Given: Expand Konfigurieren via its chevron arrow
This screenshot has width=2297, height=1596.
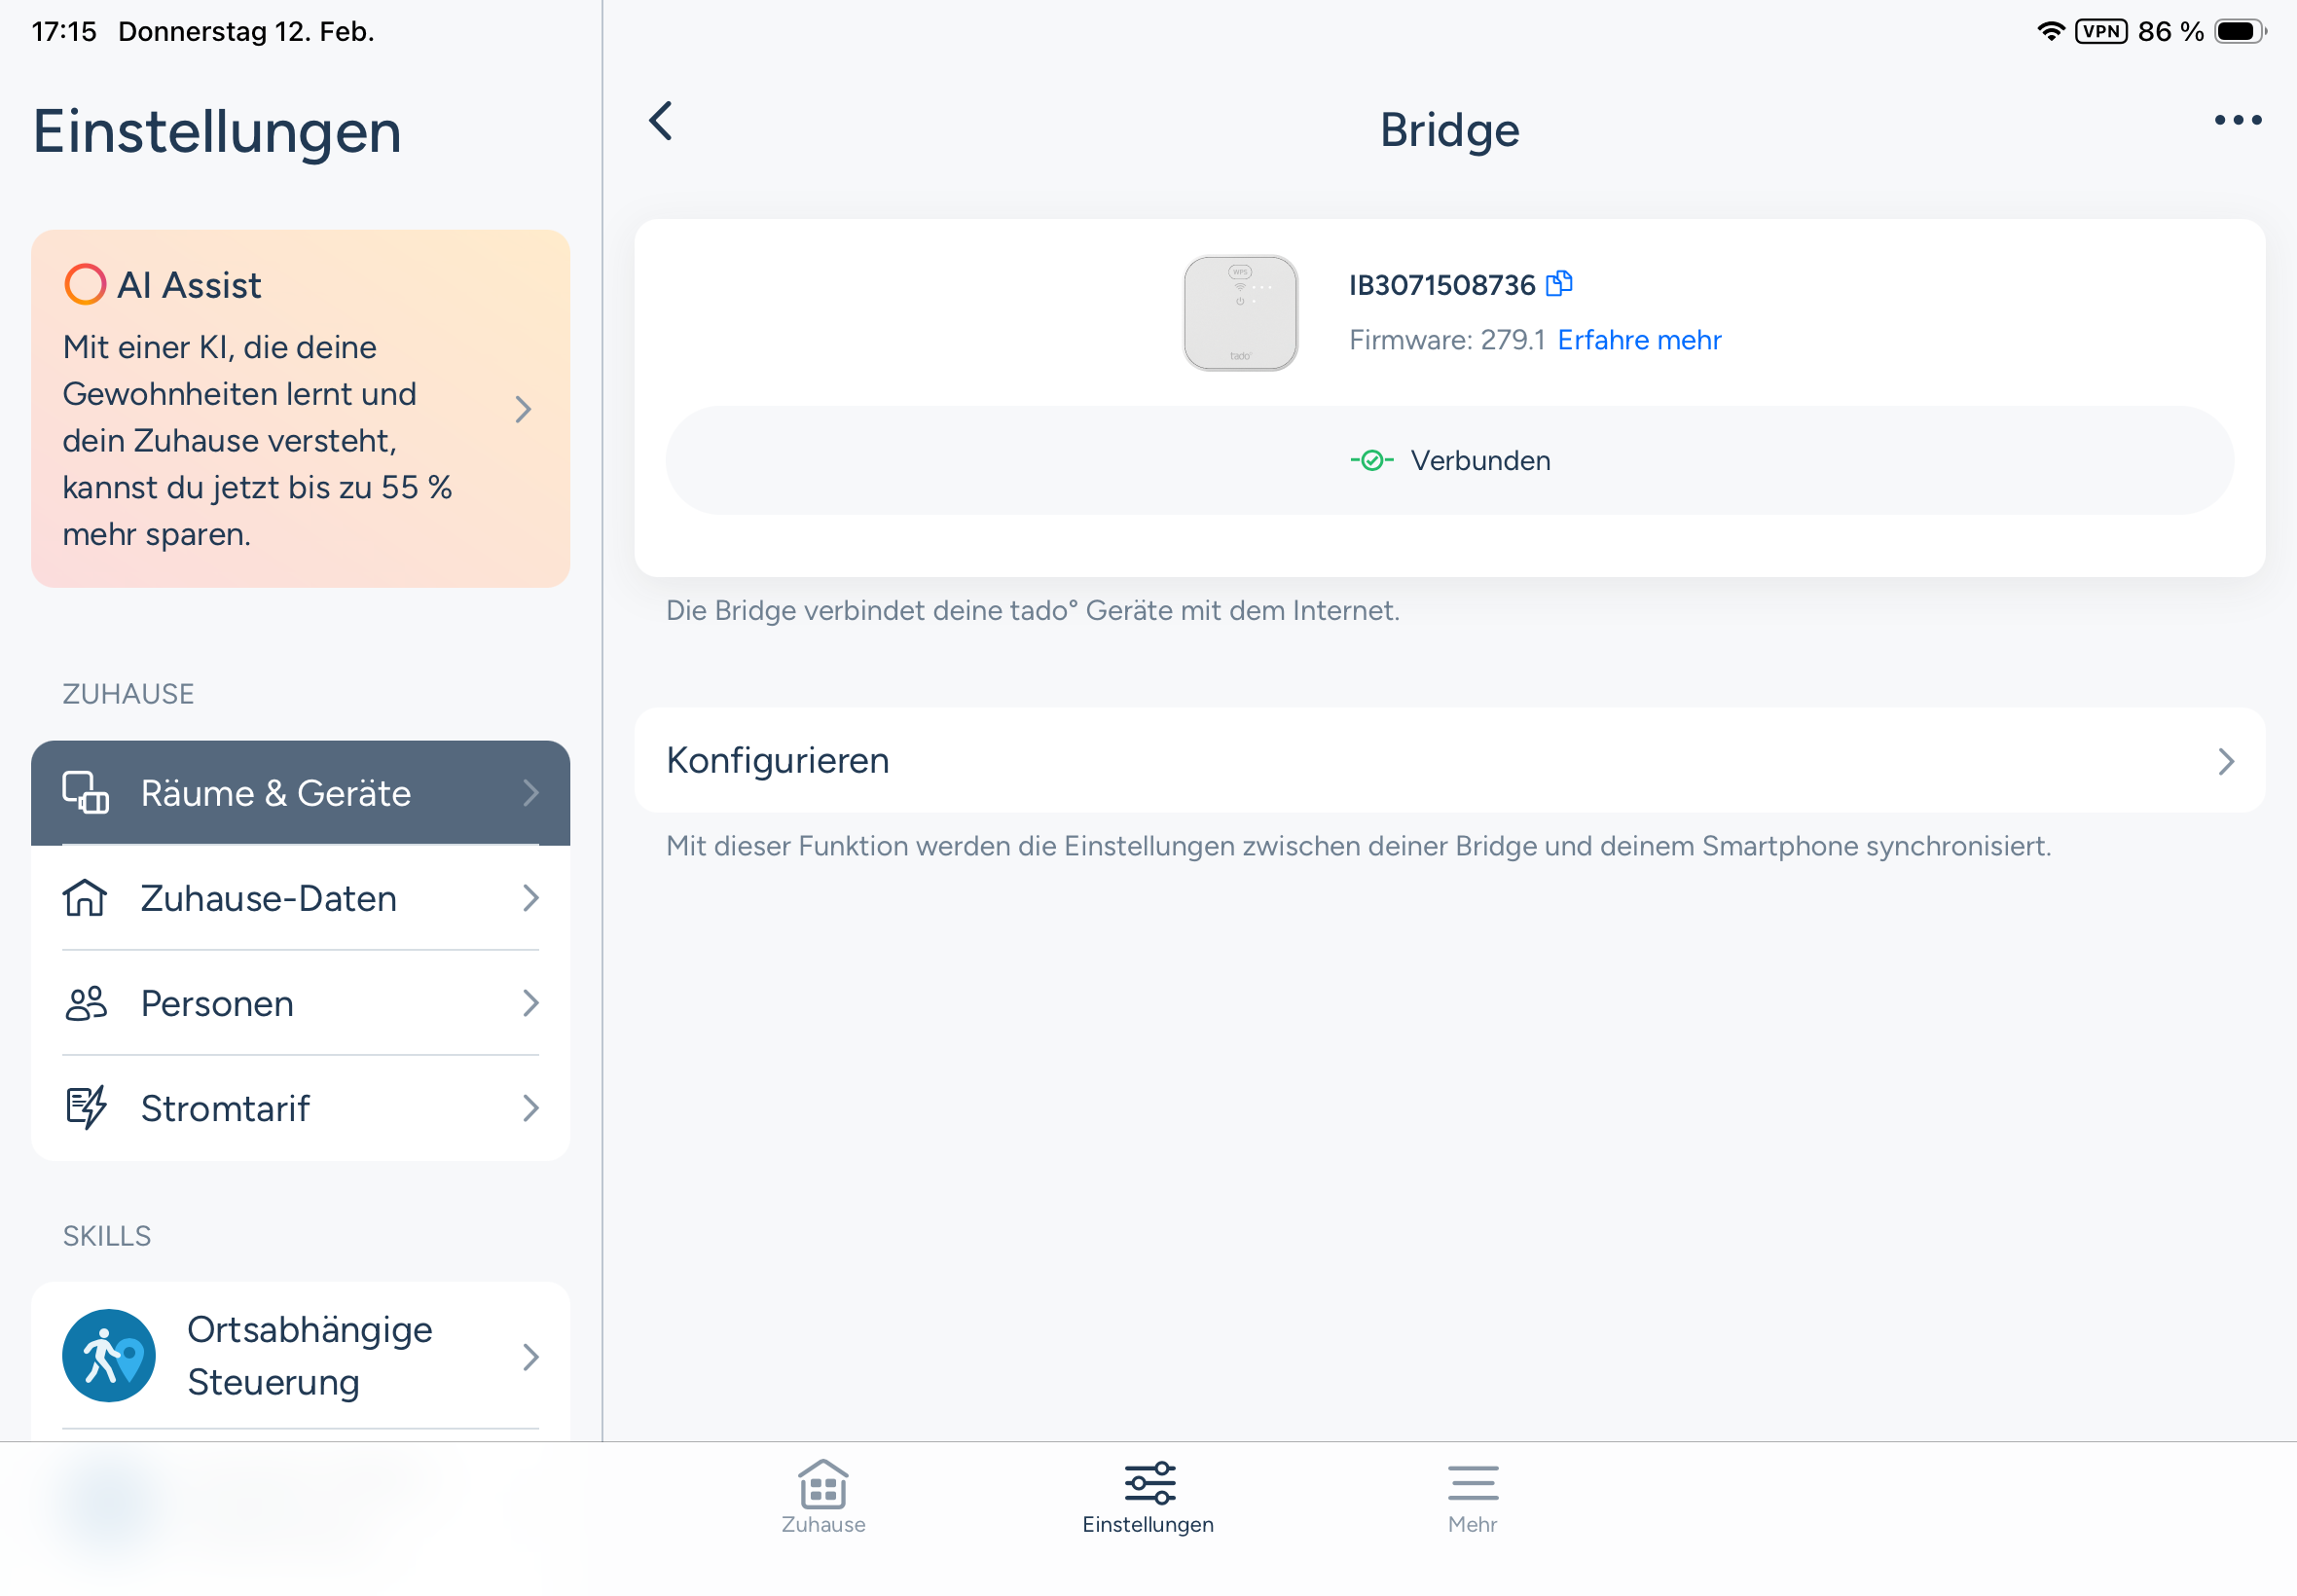Looking at the screenshot, I should click(x=2225, y=762).
